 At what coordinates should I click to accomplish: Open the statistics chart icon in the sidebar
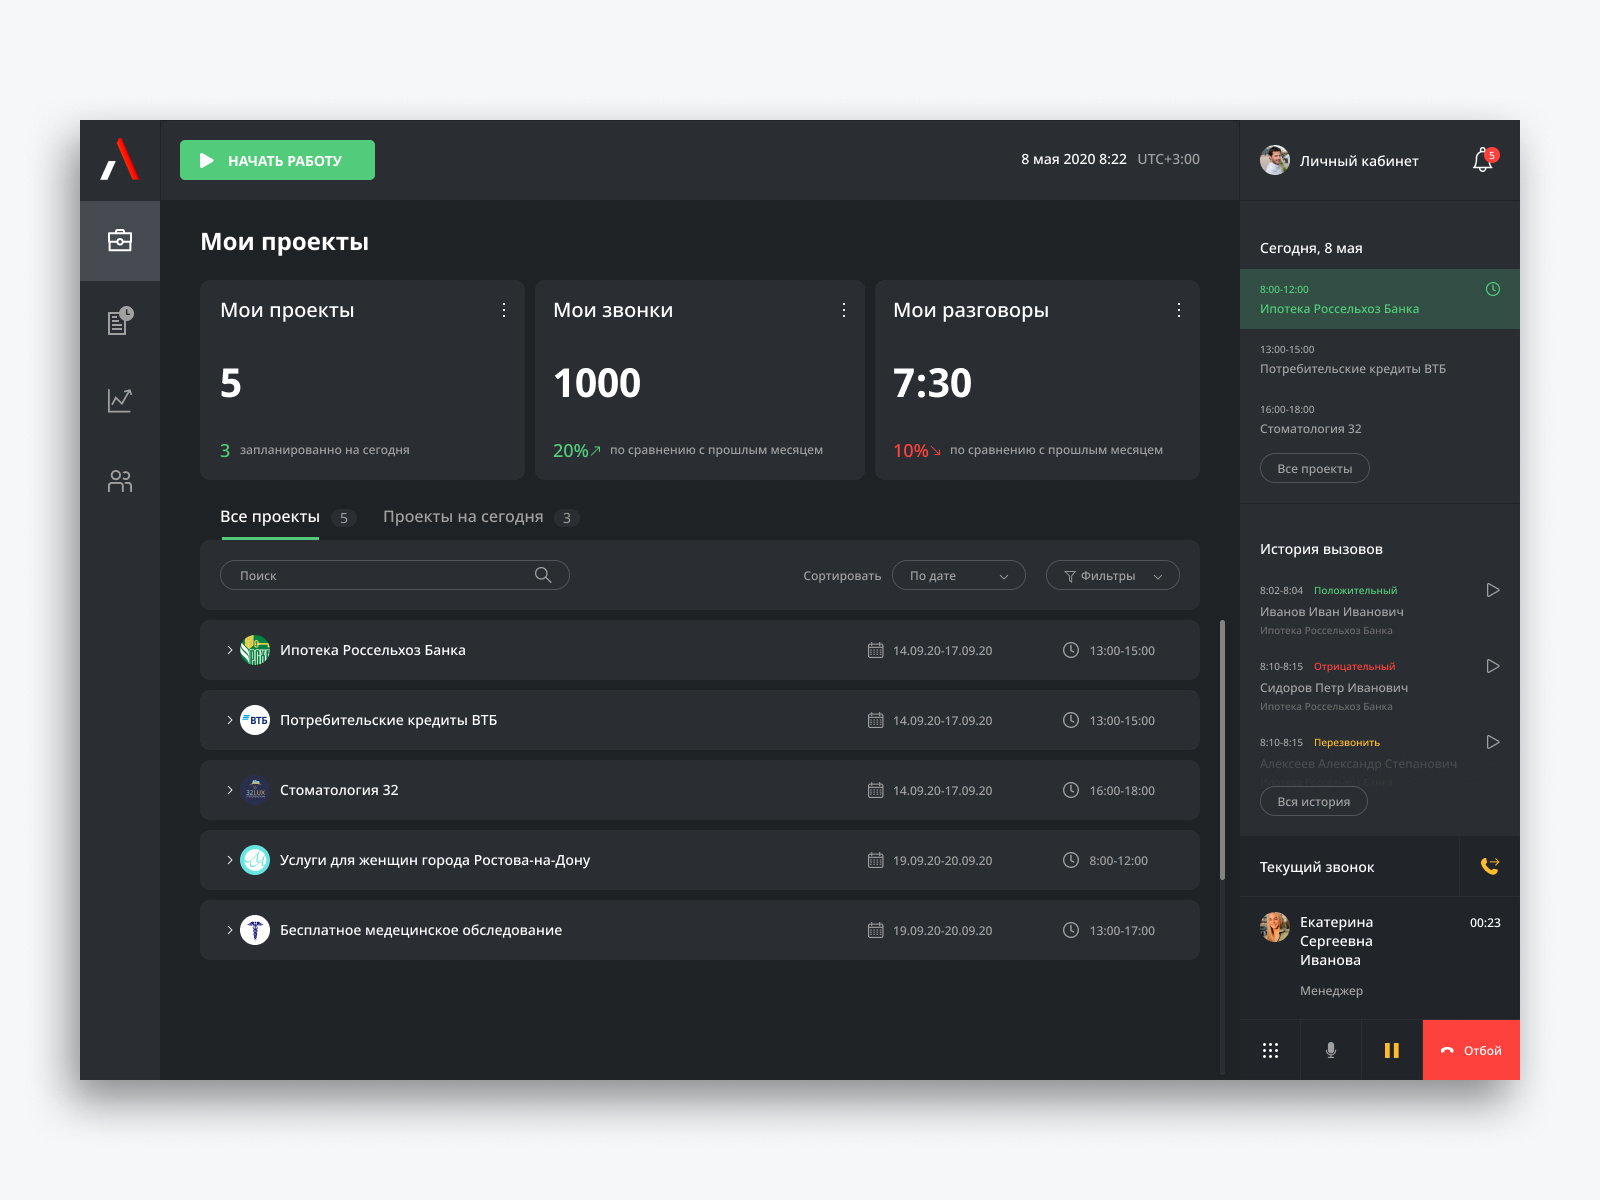tap(119, 400)
